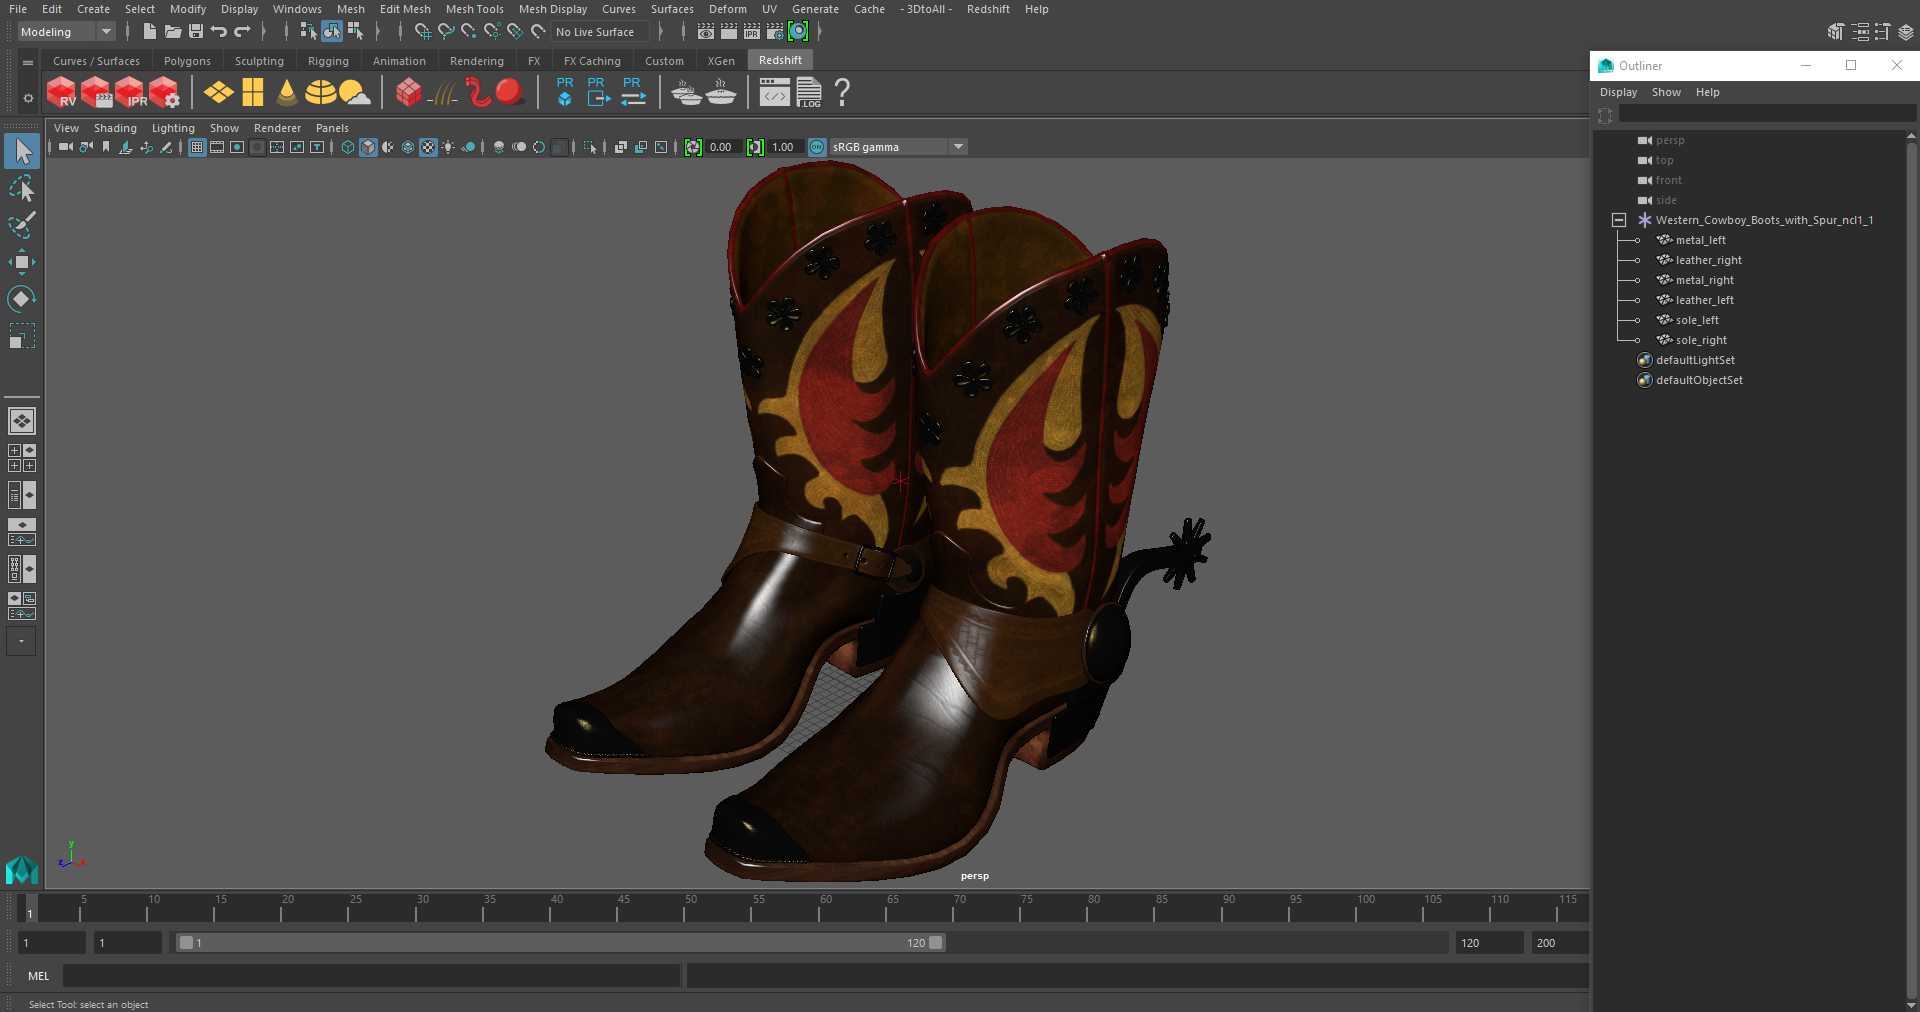The height and width of the screenshot is (1012, 1920).
Task: Open No Live Surface field
Action: (600, 32)
